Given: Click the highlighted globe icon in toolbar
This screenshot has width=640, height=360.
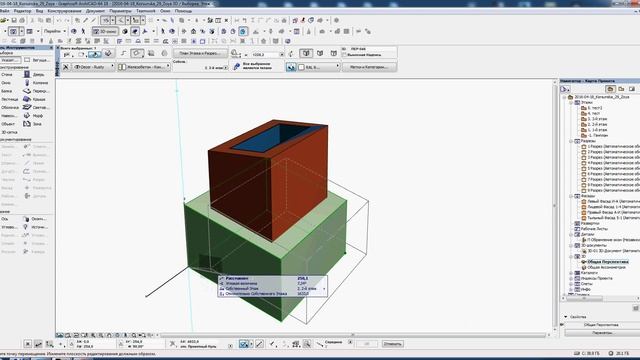Looking at the screenshot, I should click(243, 31).
